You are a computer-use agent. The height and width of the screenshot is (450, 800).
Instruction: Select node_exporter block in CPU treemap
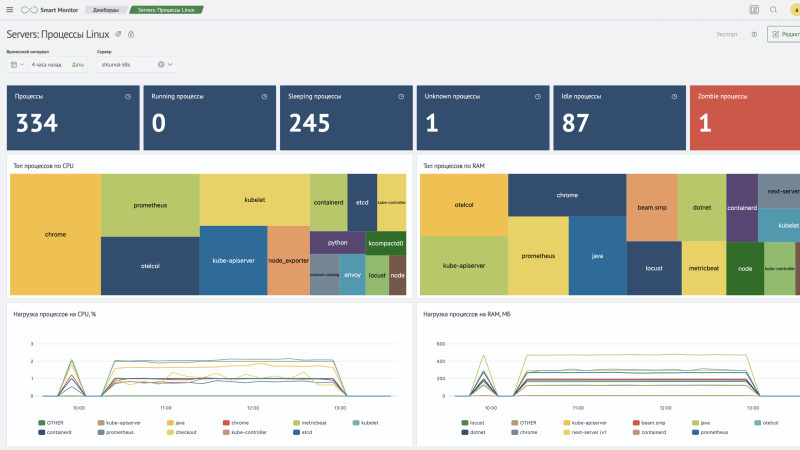click(288, 260)
